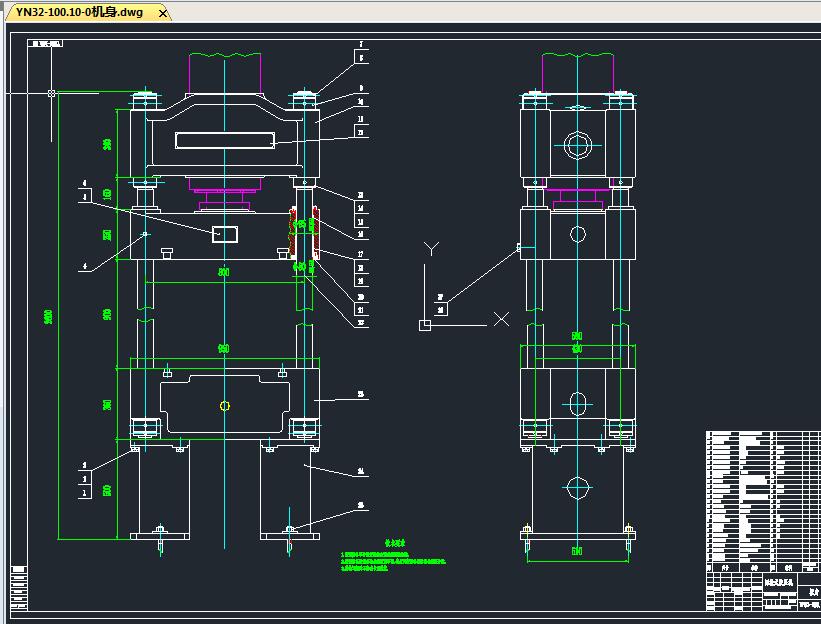
Task: Select the red hatched guide sleeve section
Action: coord(304,233)
